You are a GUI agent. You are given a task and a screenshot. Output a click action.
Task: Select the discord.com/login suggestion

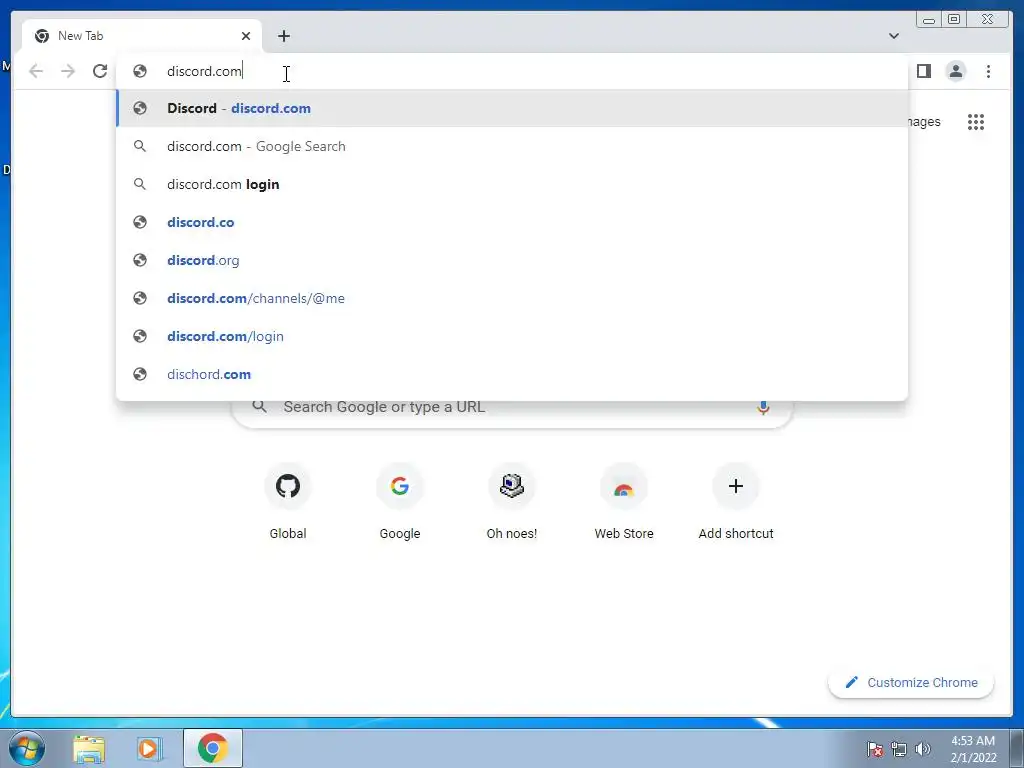click(x=512, y=336)
